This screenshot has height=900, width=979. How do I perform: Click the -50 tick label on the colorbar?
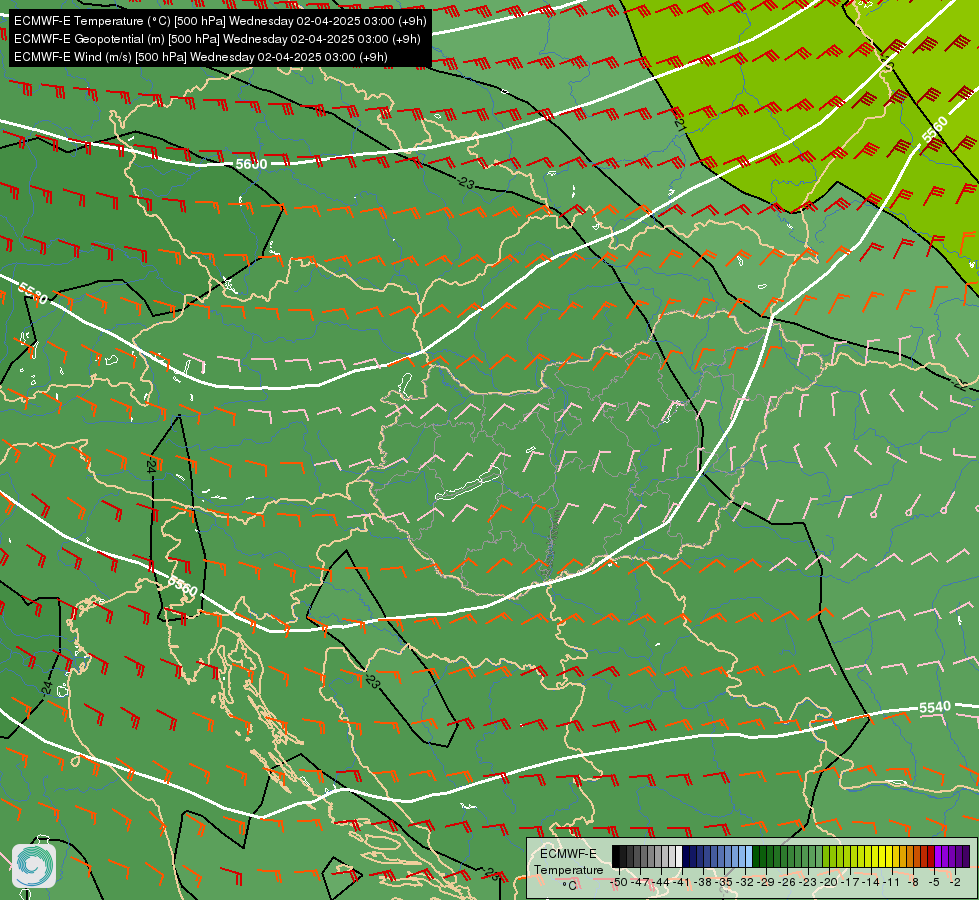tap(619, 882)
